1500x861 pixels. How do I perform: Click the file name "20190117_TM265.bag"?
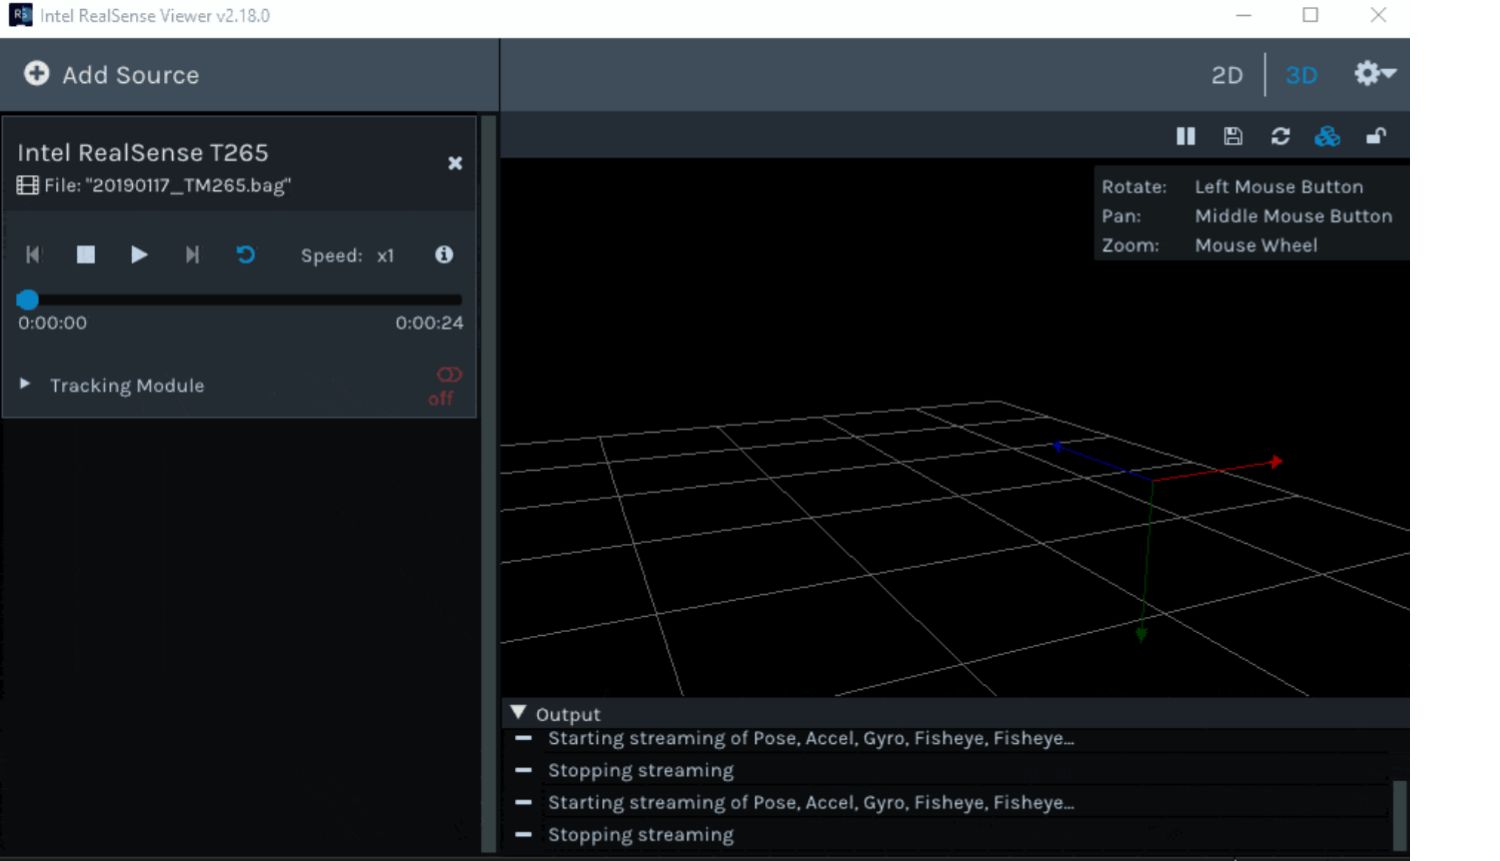tap(188, 185)
